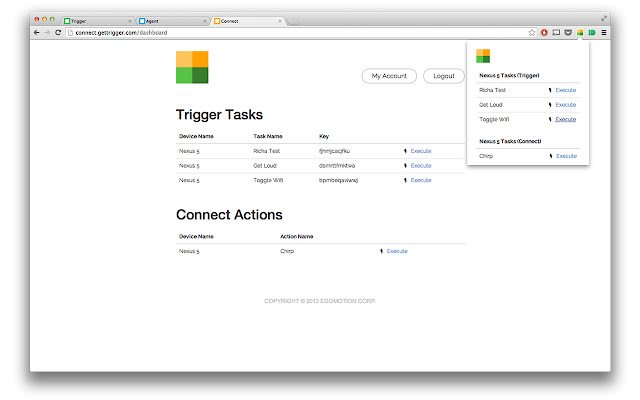Click the Toggle Wifi key 'bpmbeqaviwwj'
This screenshot has height=400, width=640.
[x=338, y=180]
